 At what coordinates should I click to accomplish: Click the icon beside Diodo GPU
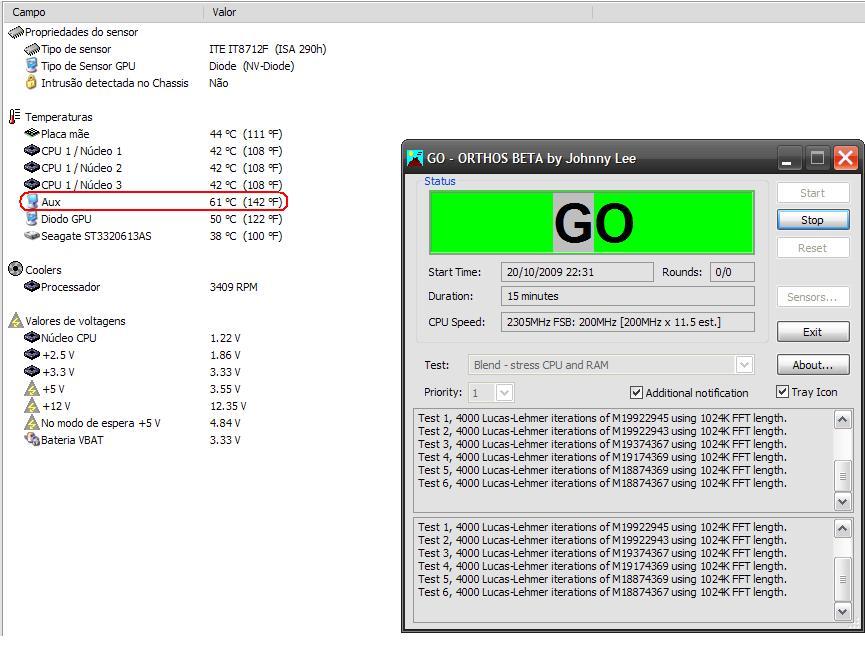(x=32, y=218)
